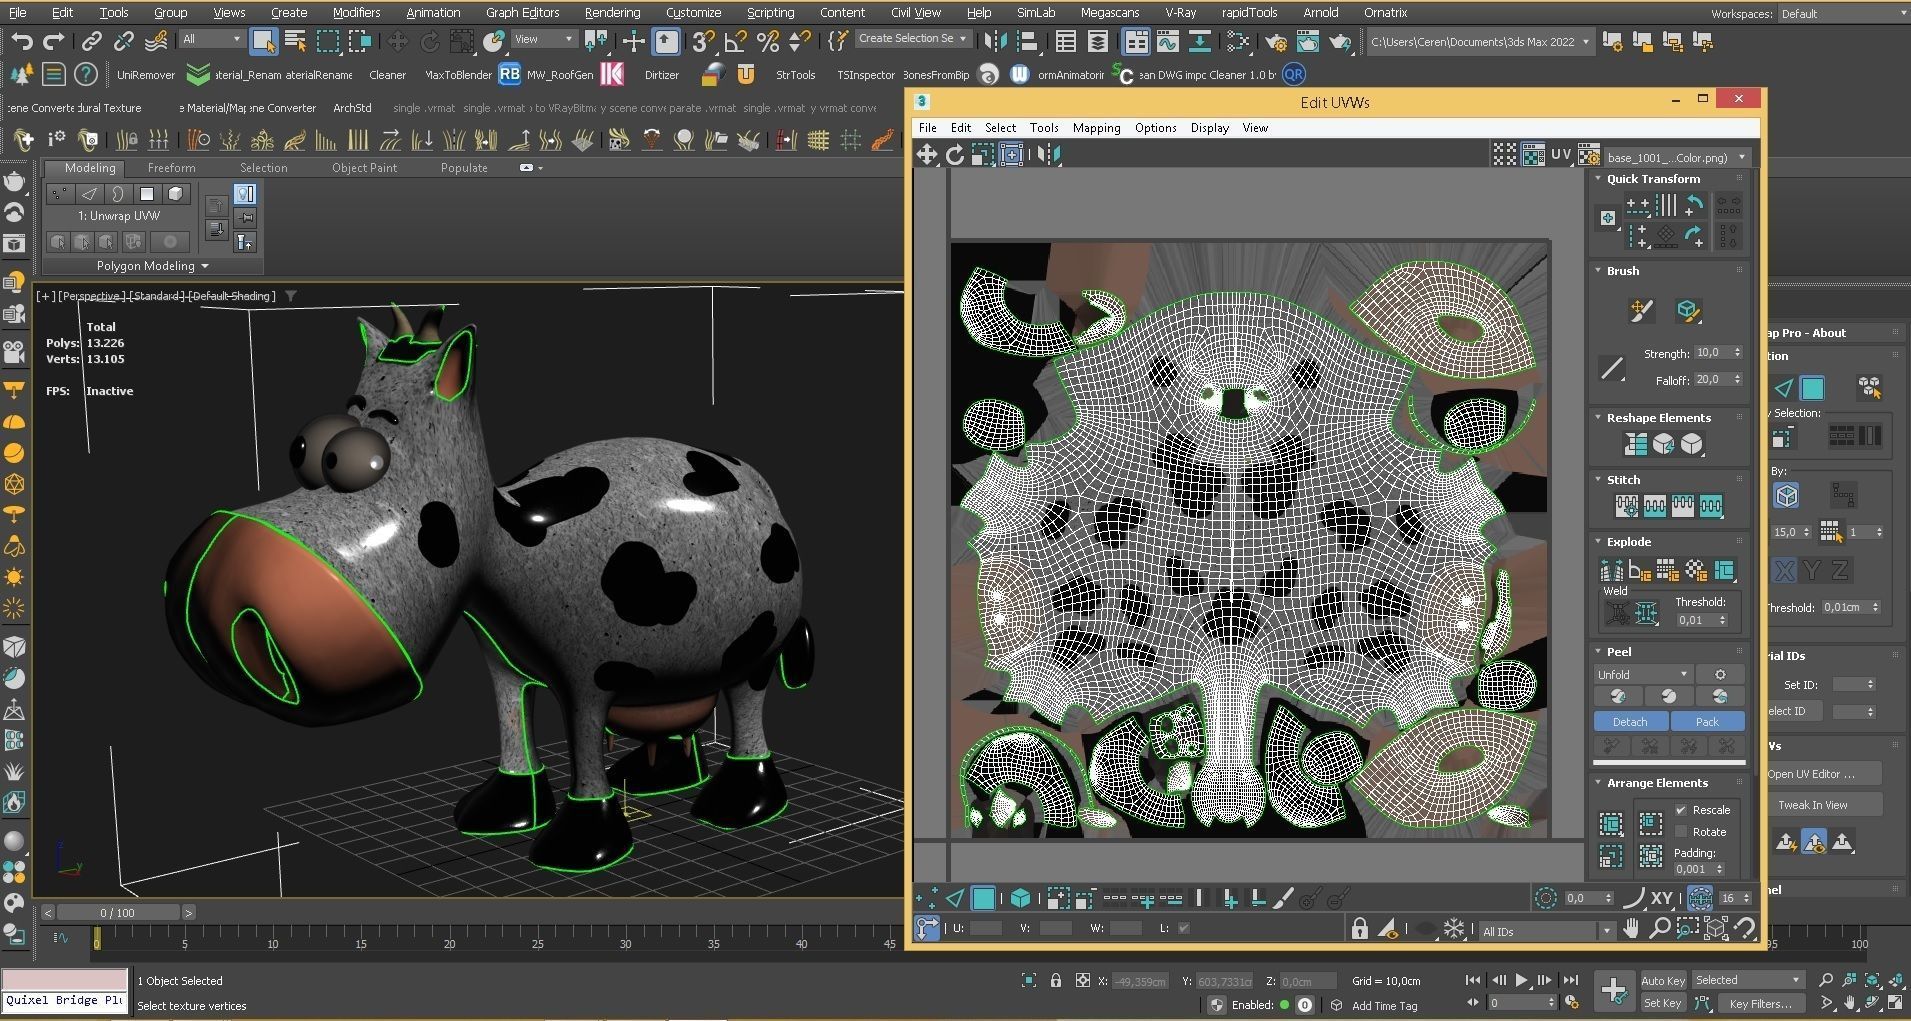Click the Redo arrow in main toolbar
The image size is (1911, 1021).
[54, 41]
